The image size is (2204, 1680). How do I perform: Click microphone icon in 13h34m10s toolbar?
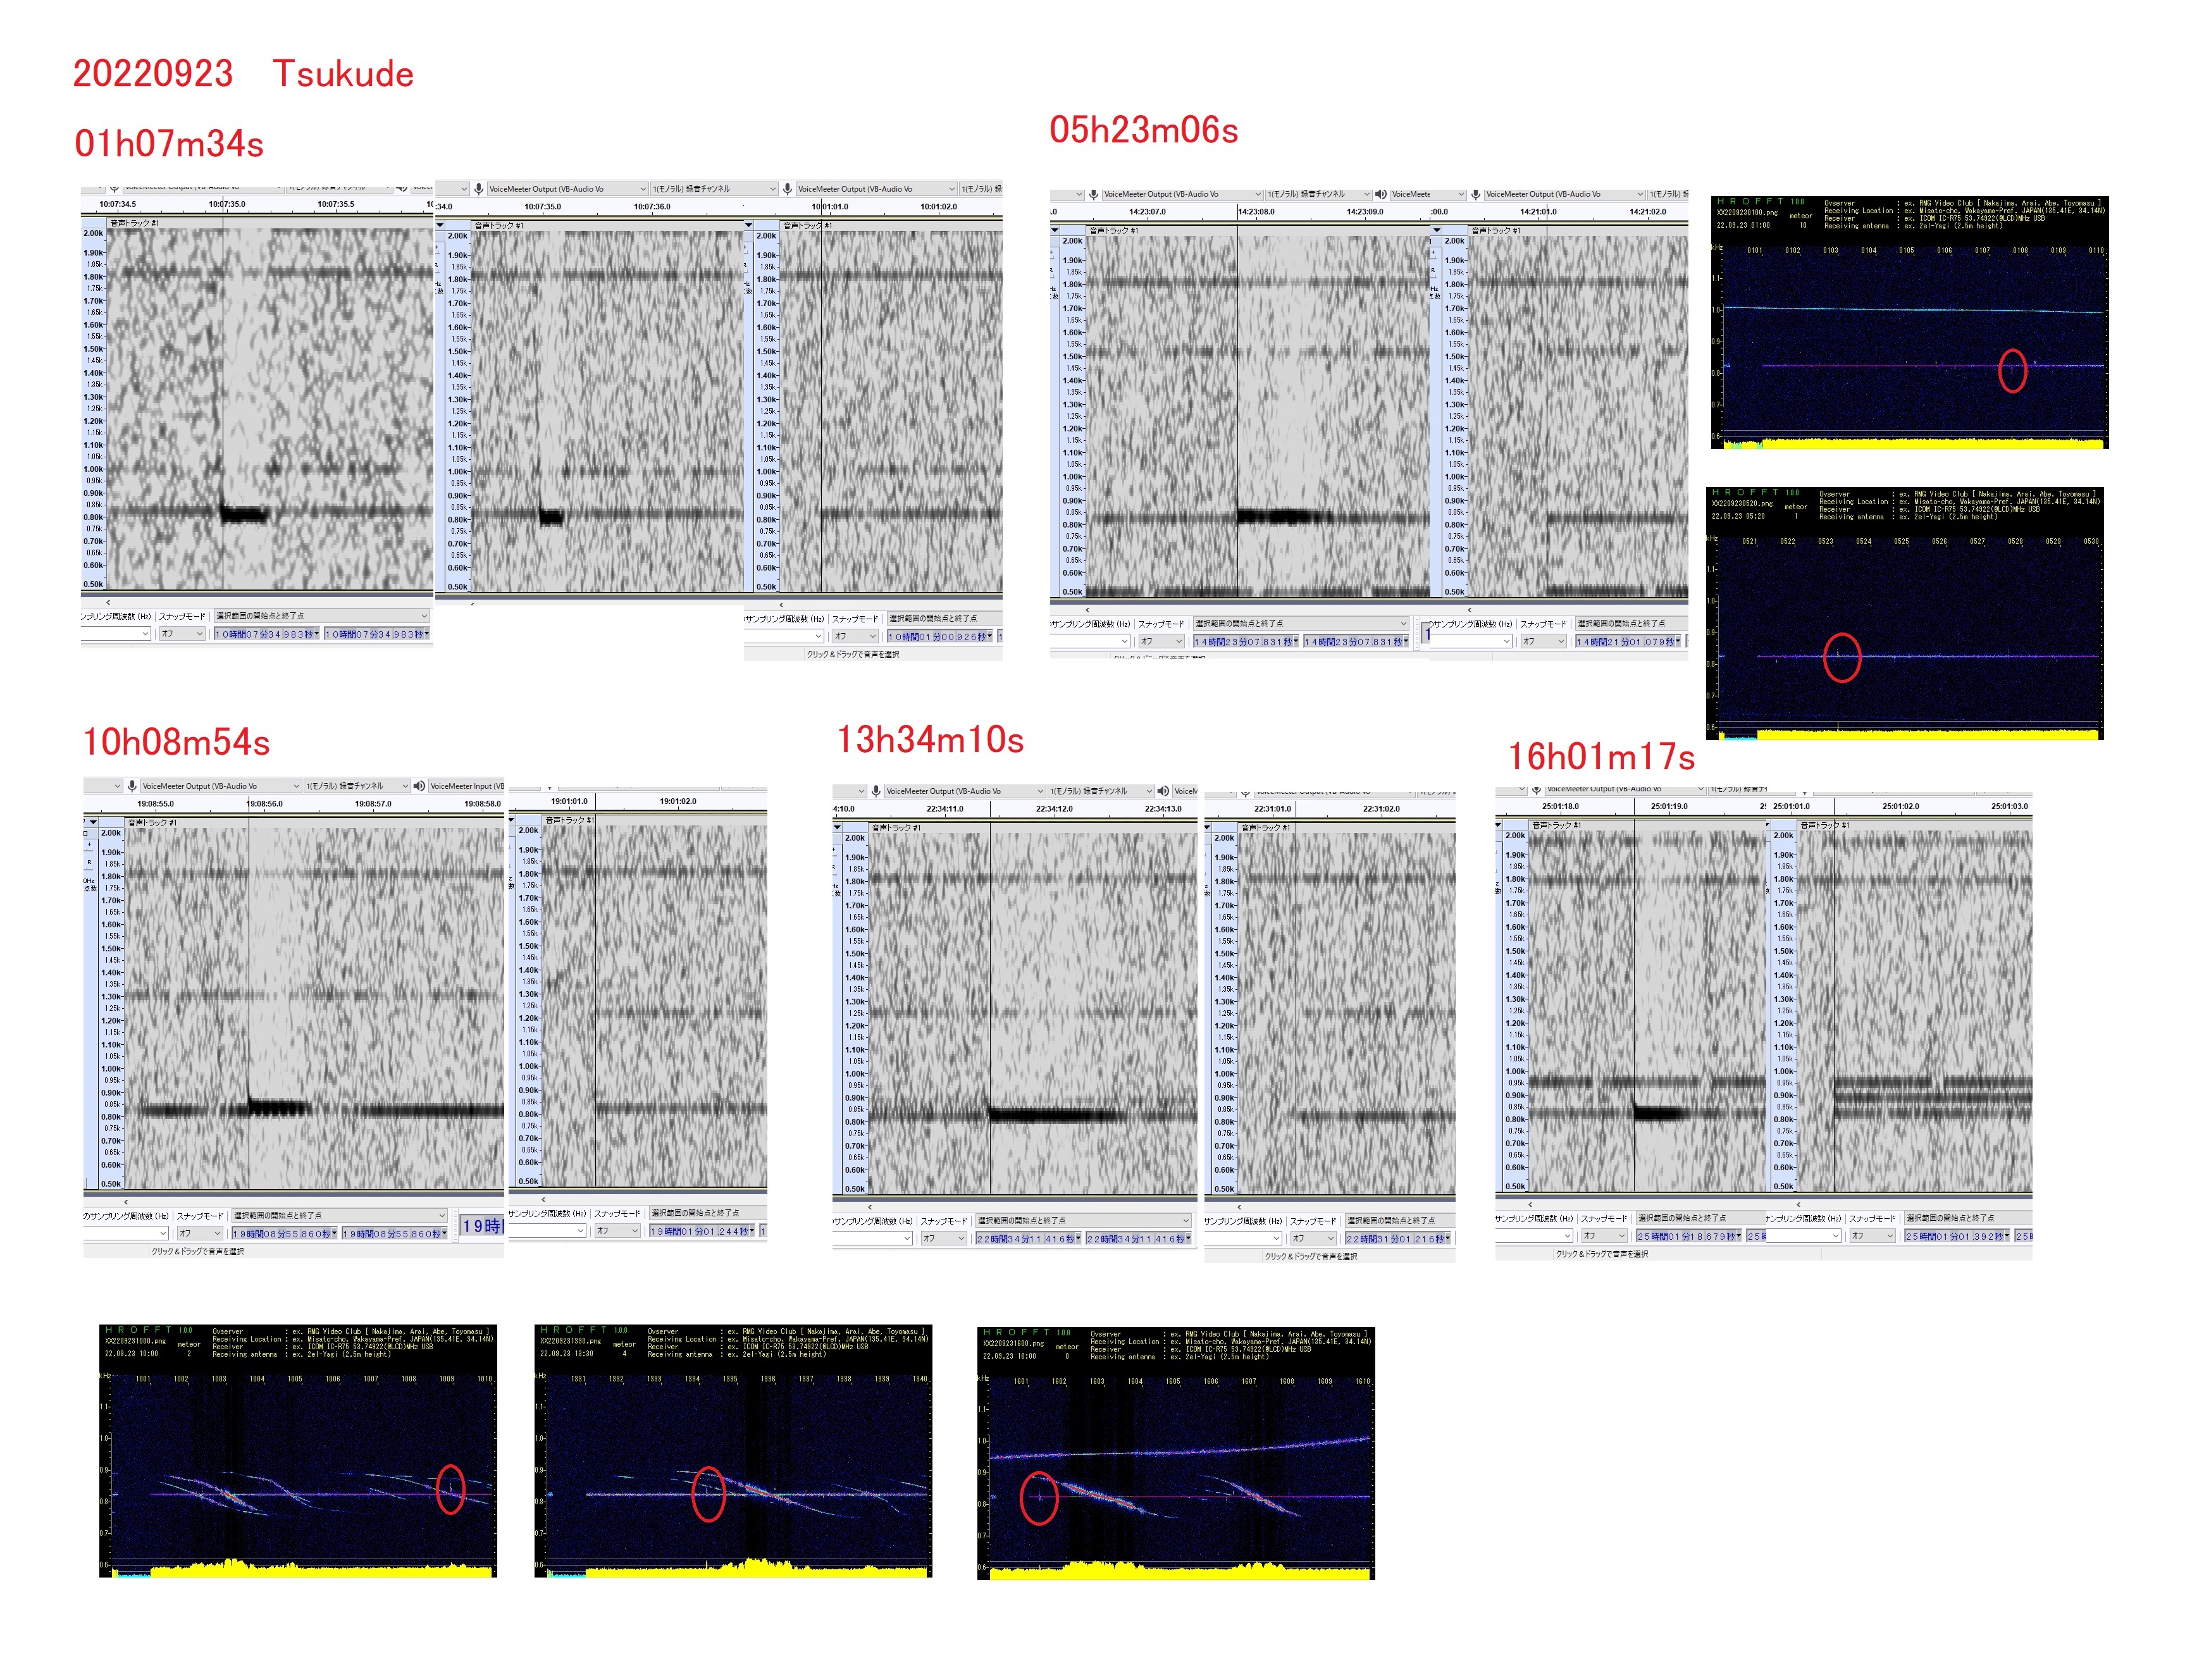tap(876, 791)
